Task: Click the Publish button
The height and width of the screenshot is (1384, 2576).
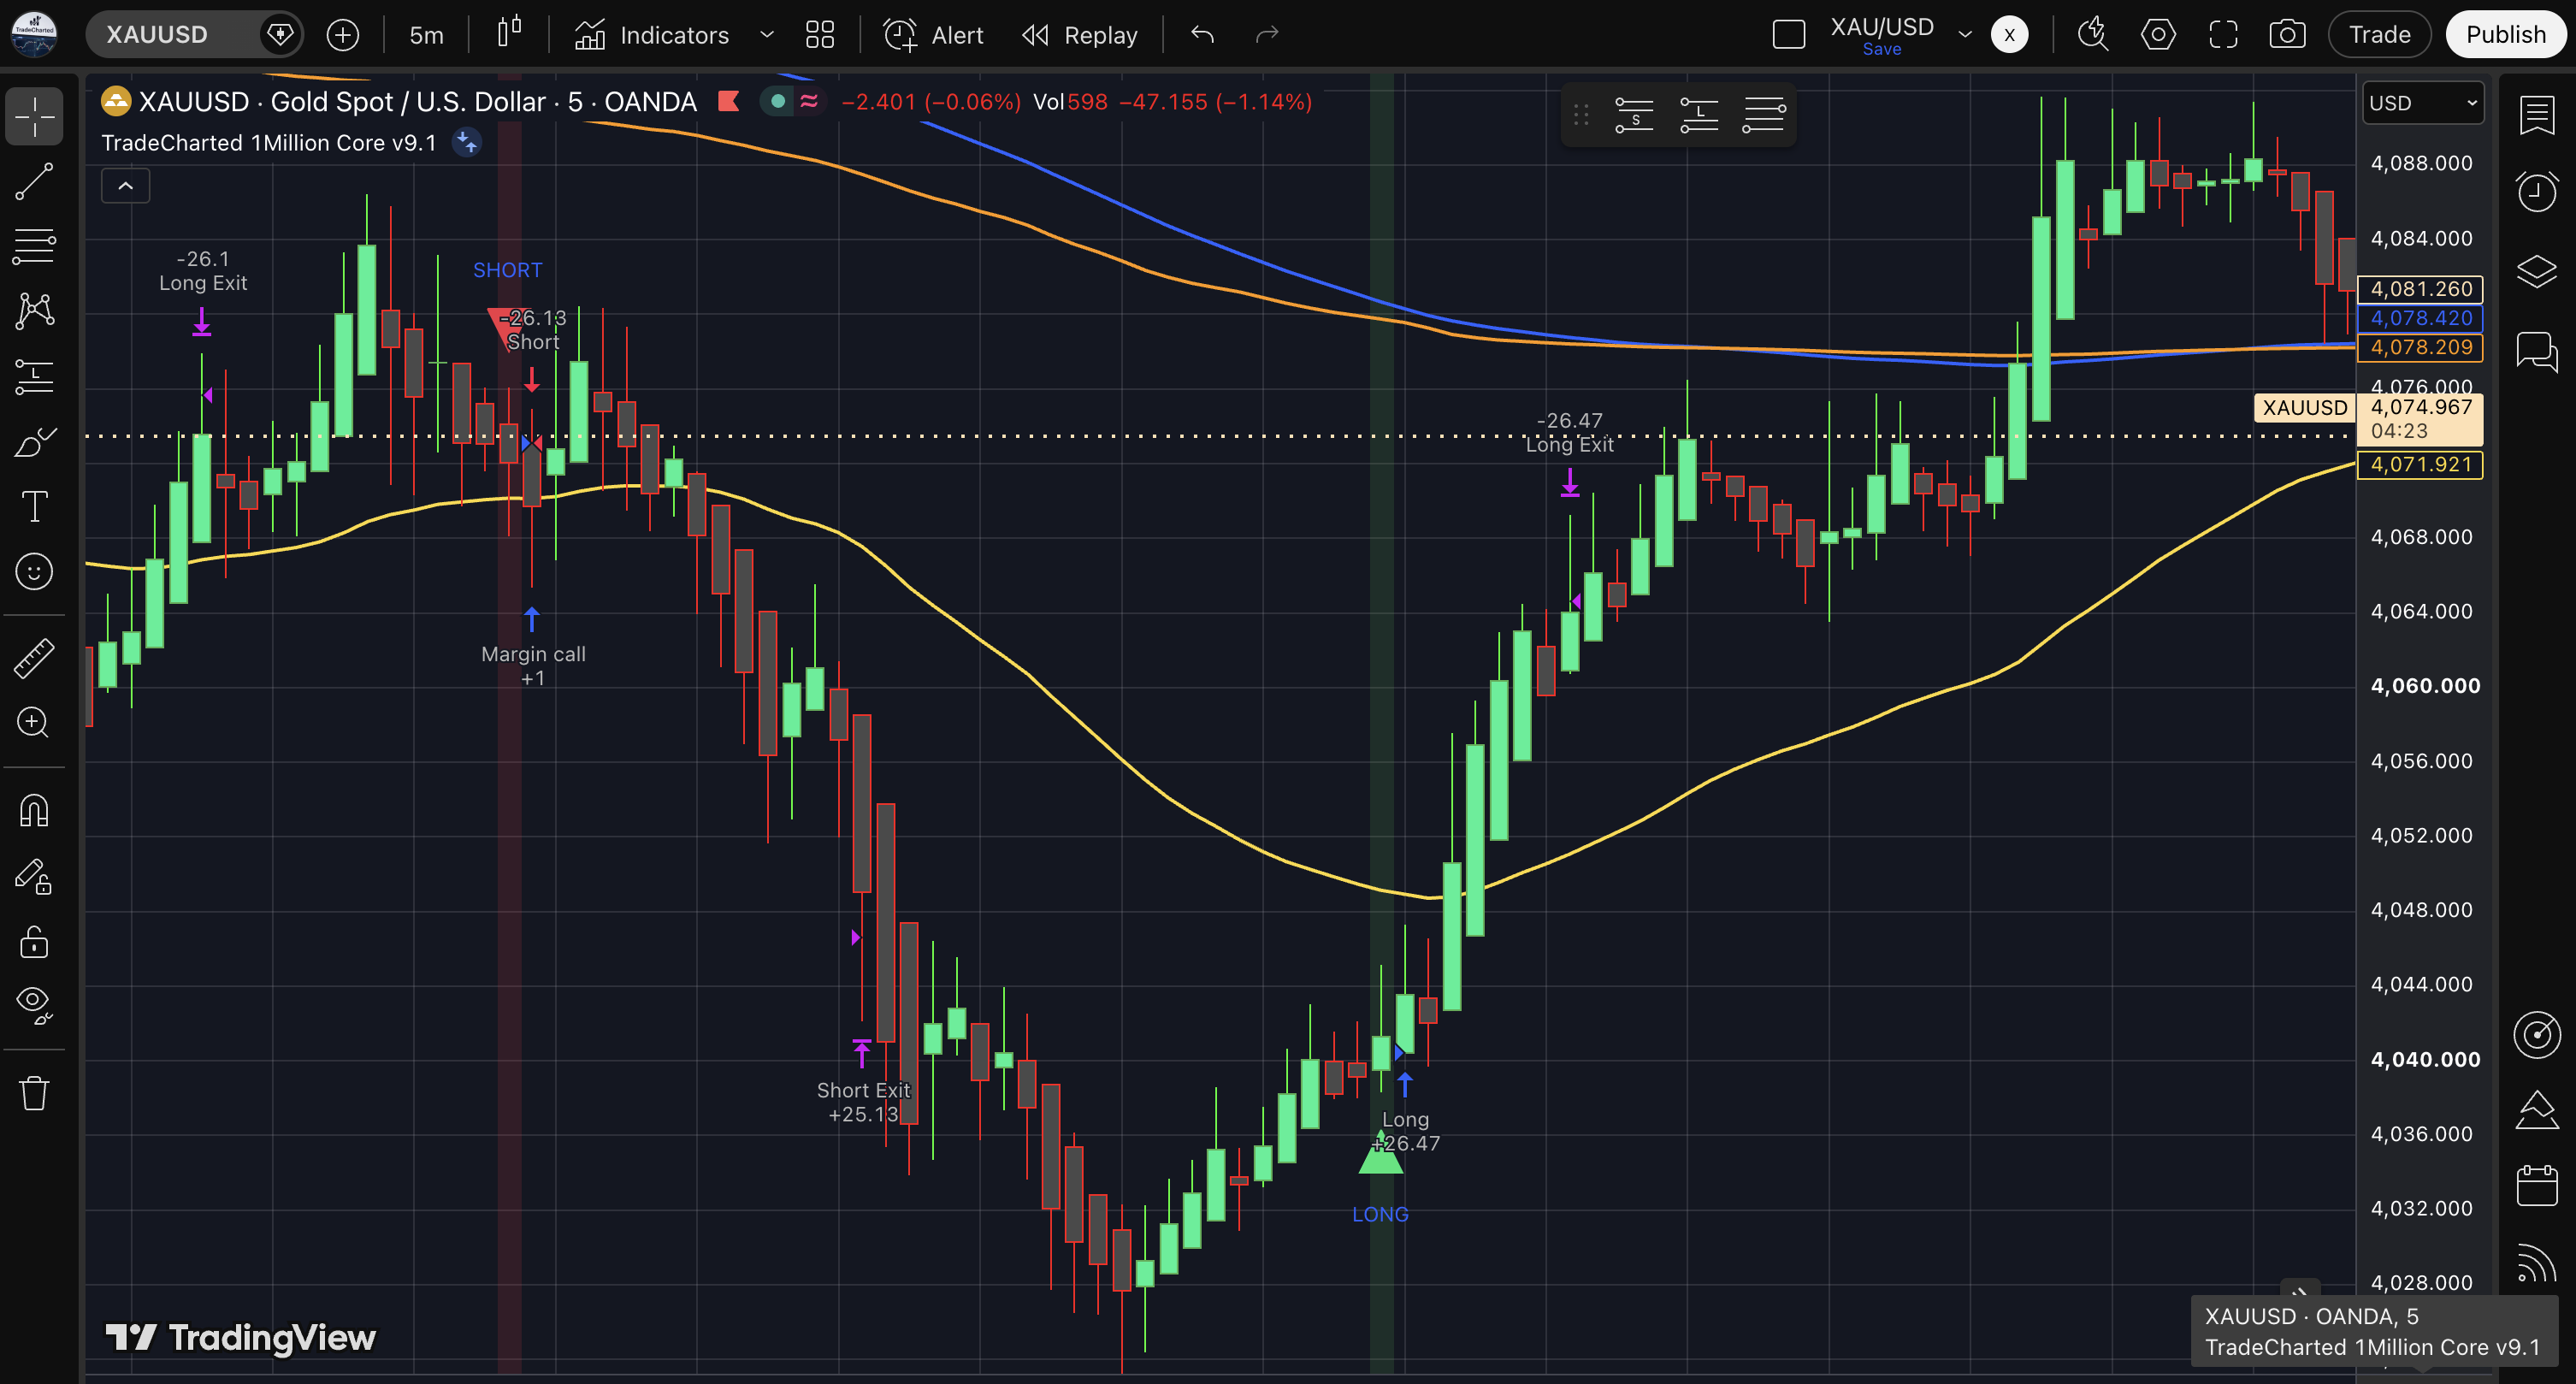Action: pyautogui.click(x=2505, y=35)
